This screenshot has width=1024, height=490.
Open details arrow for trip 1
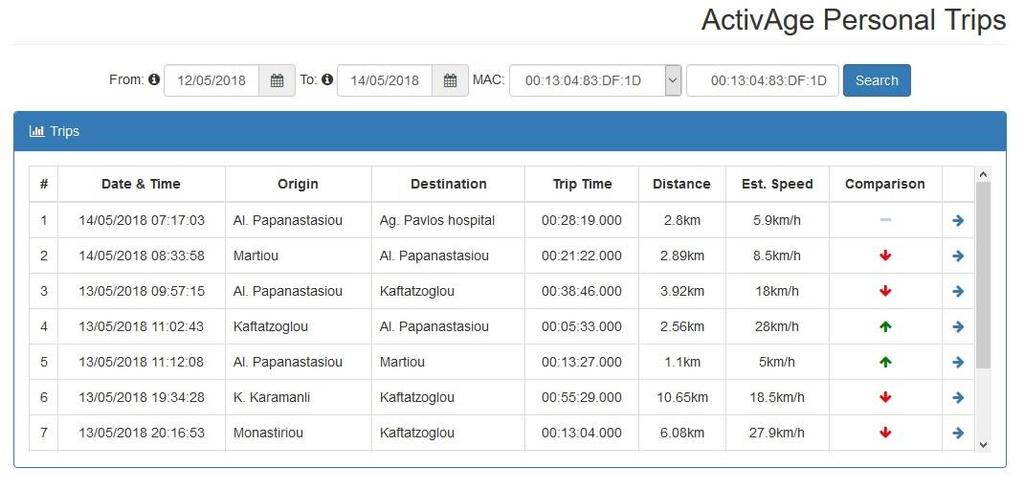click(x=958, y=221)
